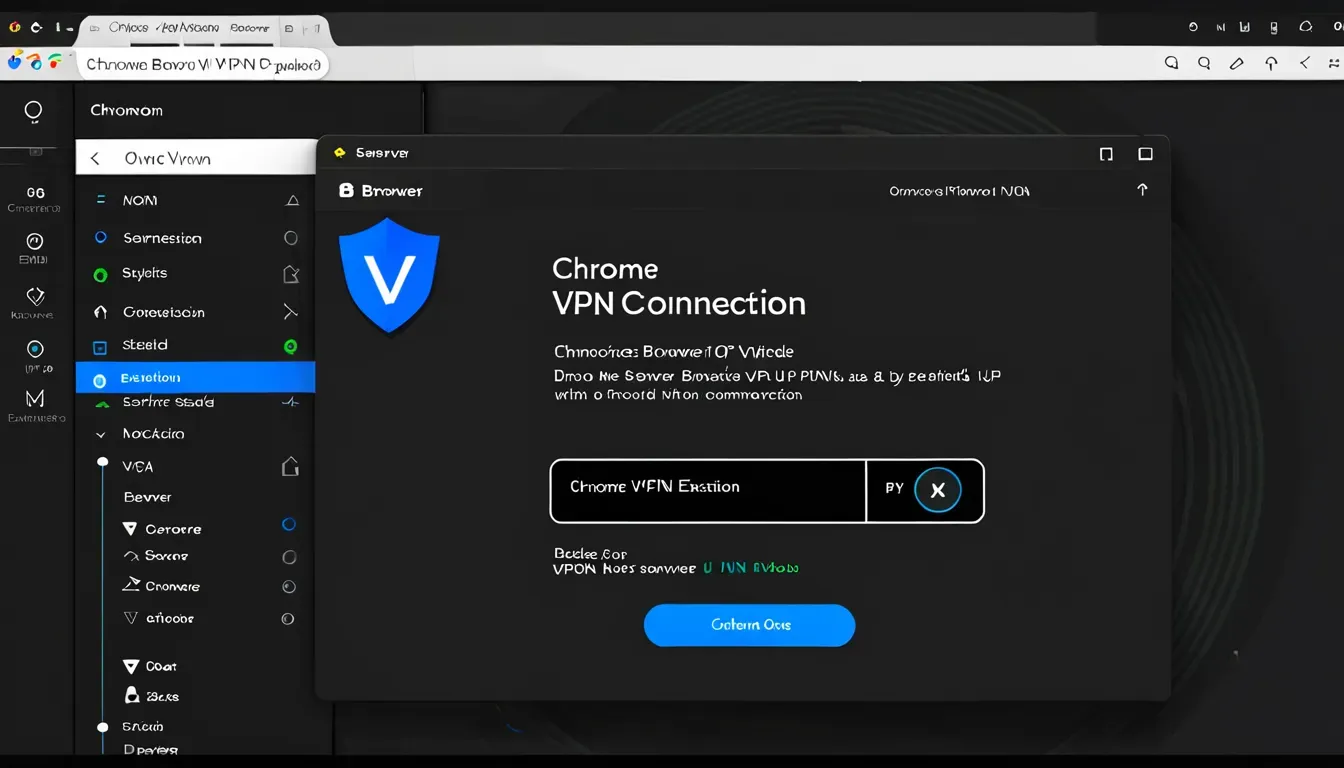
Task: Expand the Coat triangle
Action: click(x=130, y=666)
